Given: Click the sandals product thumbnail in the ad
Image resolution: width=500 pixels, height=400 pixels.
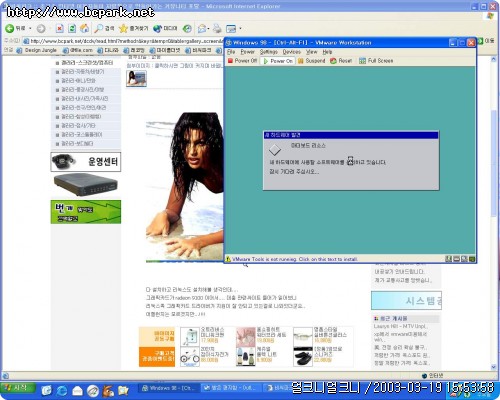Looking at the screenshot, I should (x=303, y=357).
